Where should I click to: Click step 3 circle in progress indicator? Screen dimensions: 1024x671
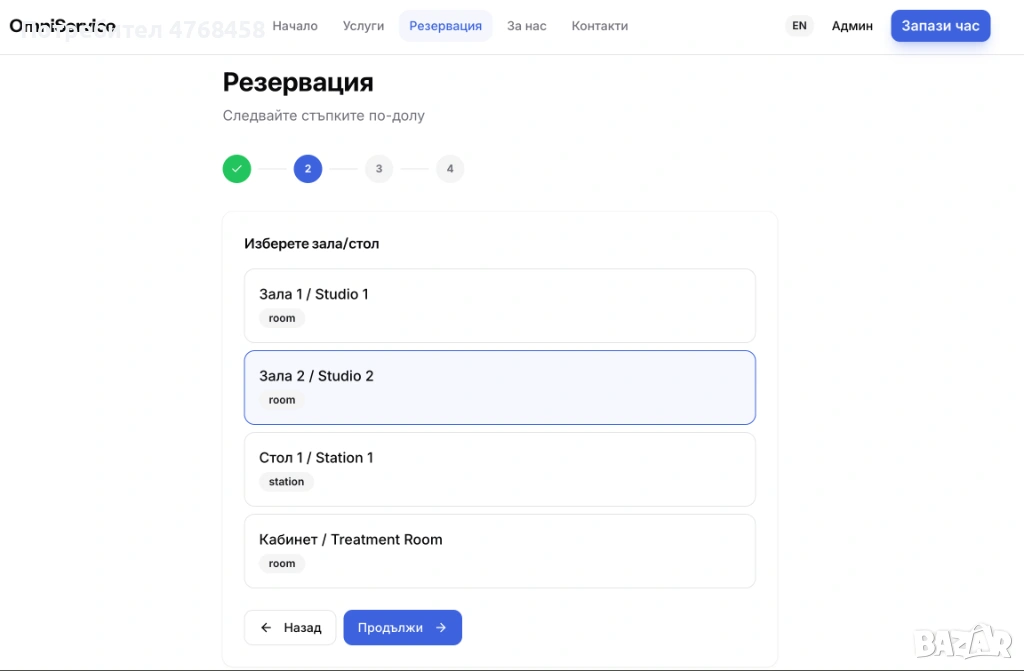point(379,169)
